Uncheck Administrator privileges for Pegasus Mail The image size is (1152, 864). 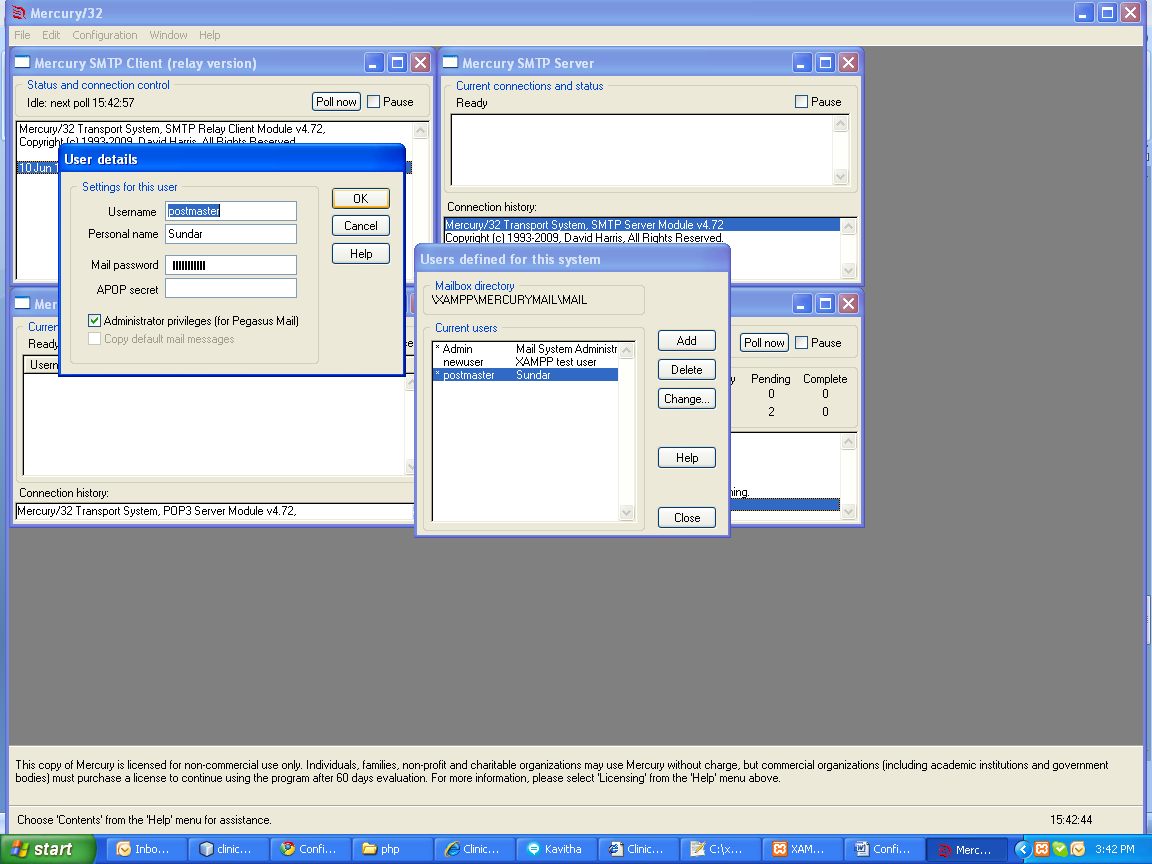pyautogui.click(x=93, y=321)
